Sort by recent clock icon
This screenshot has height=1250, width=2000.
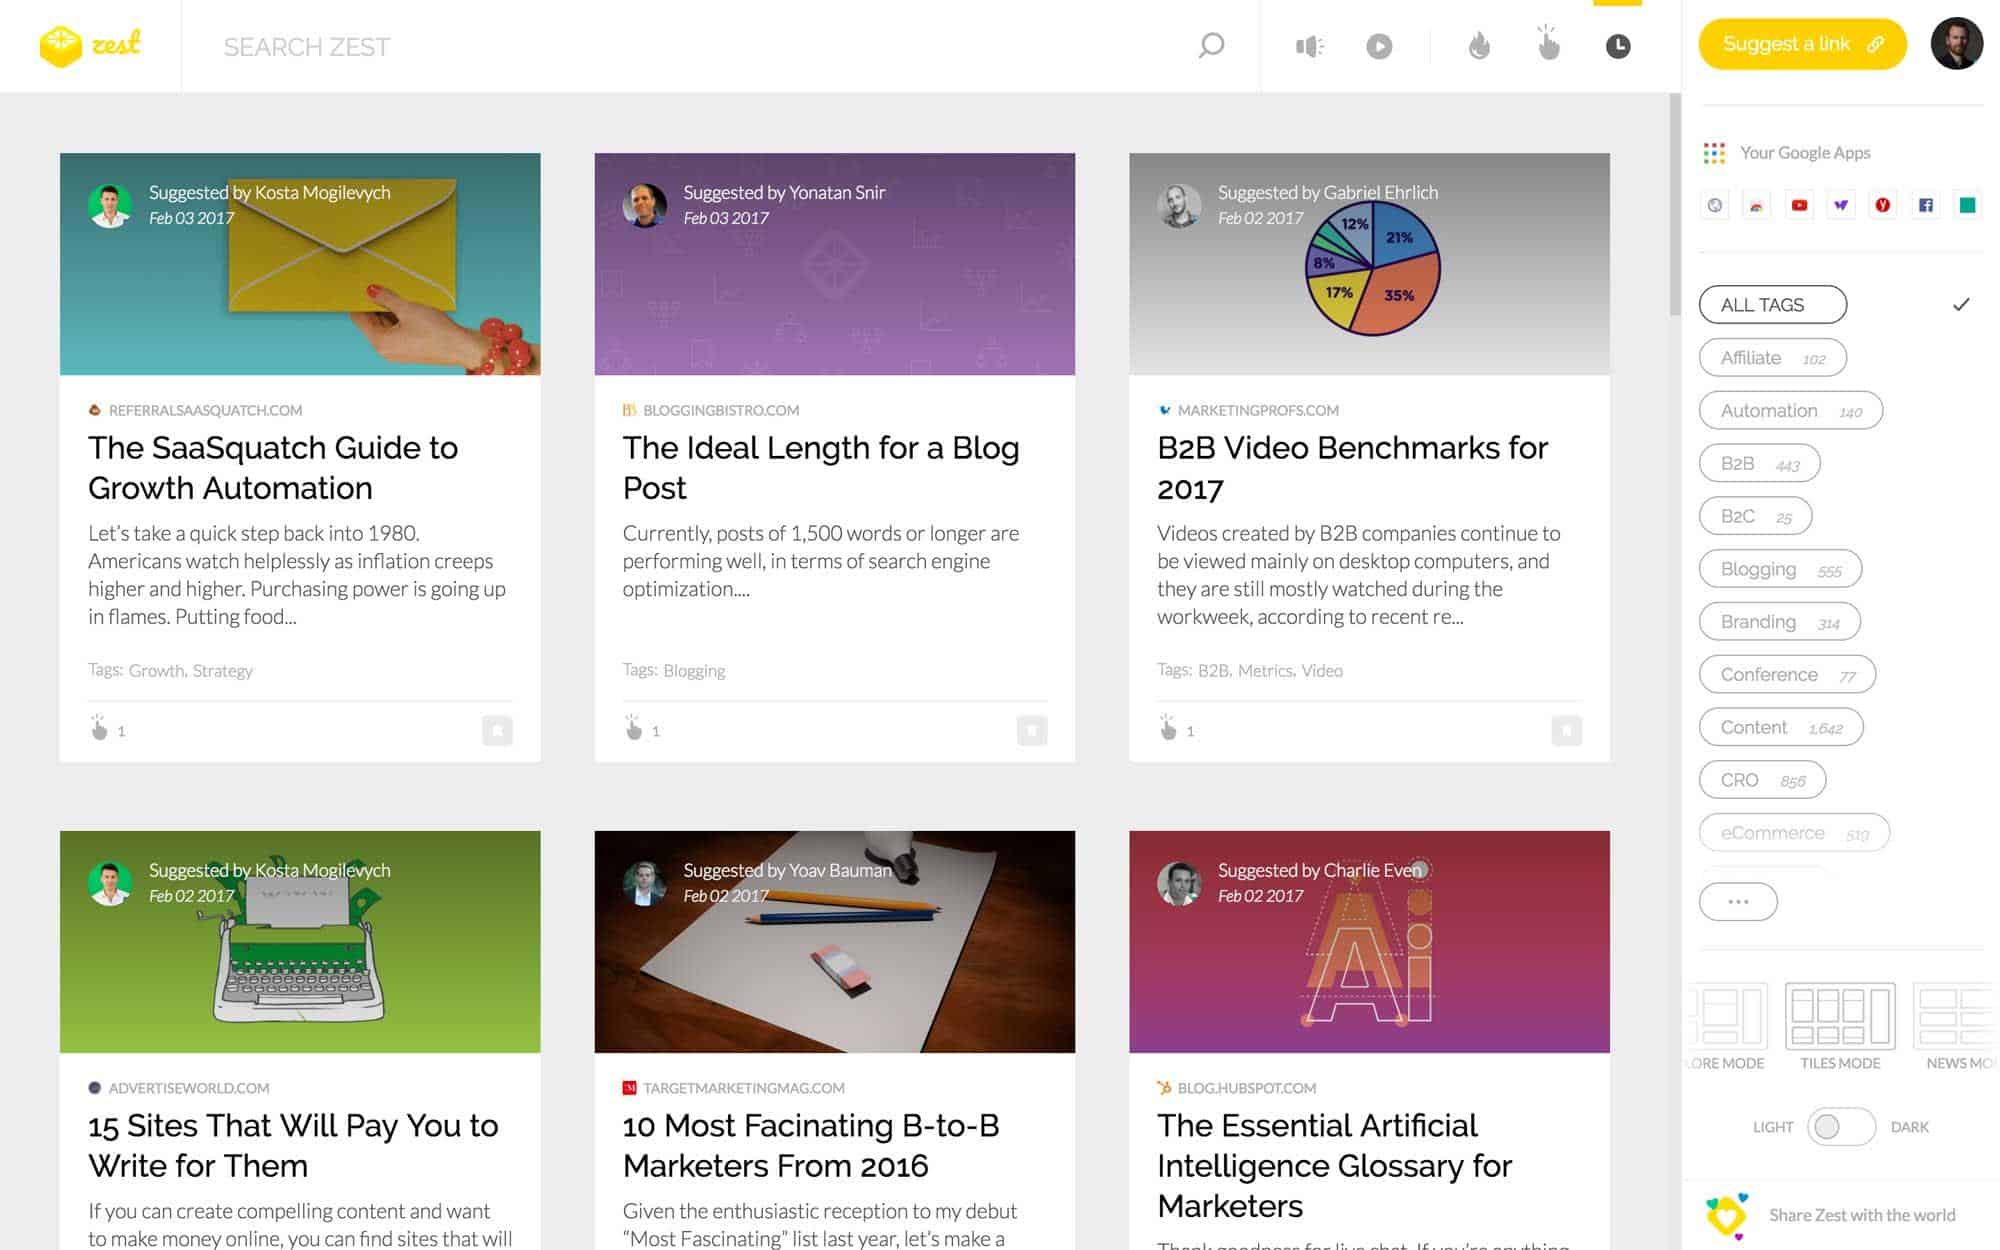coord(1618,46)
